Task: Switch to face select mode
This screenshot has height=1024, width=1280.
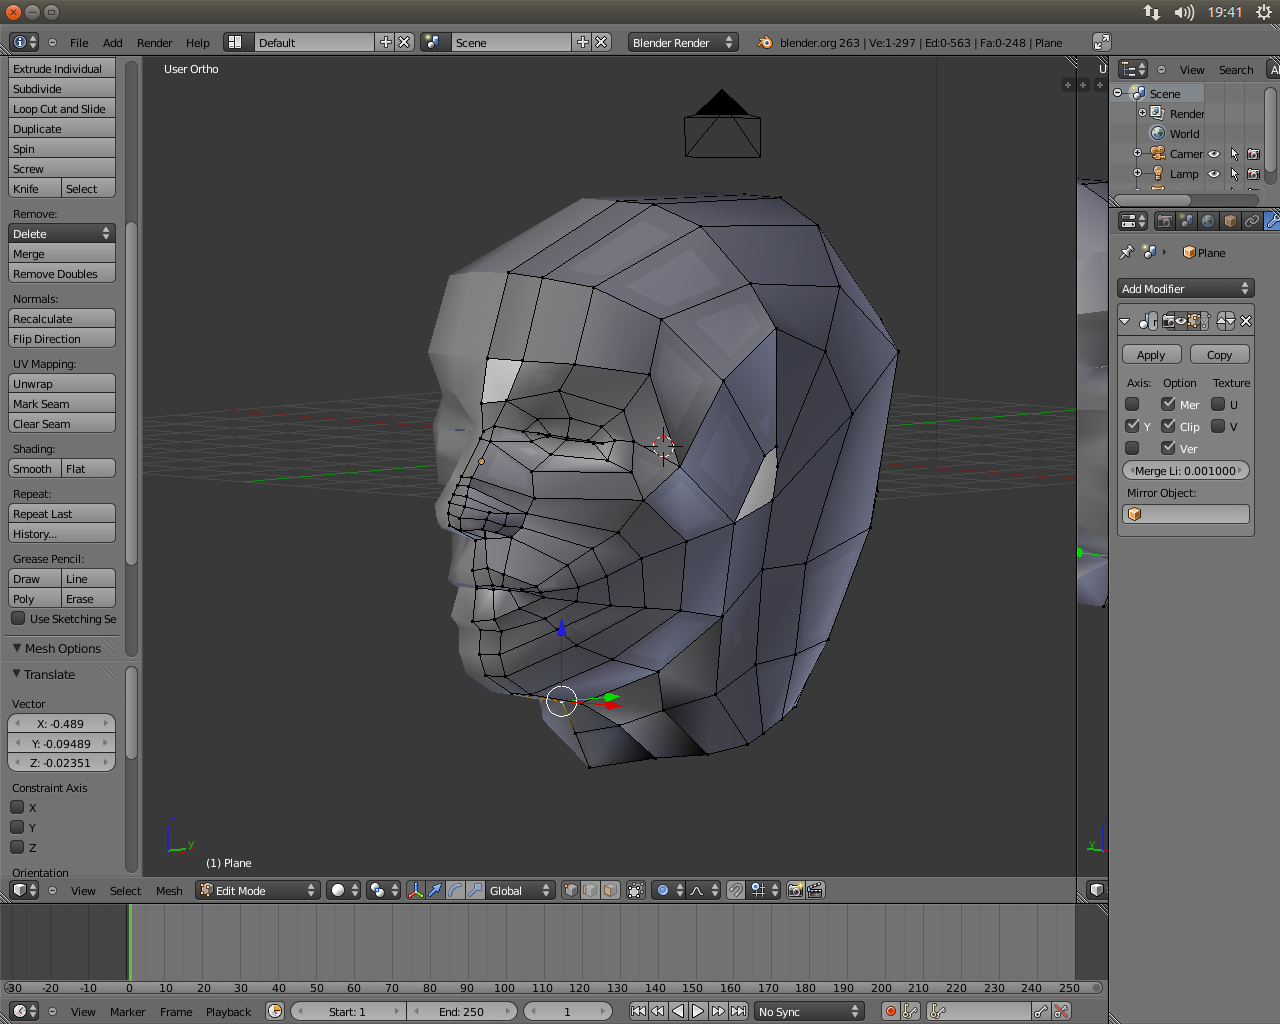Action: (611, 890)
